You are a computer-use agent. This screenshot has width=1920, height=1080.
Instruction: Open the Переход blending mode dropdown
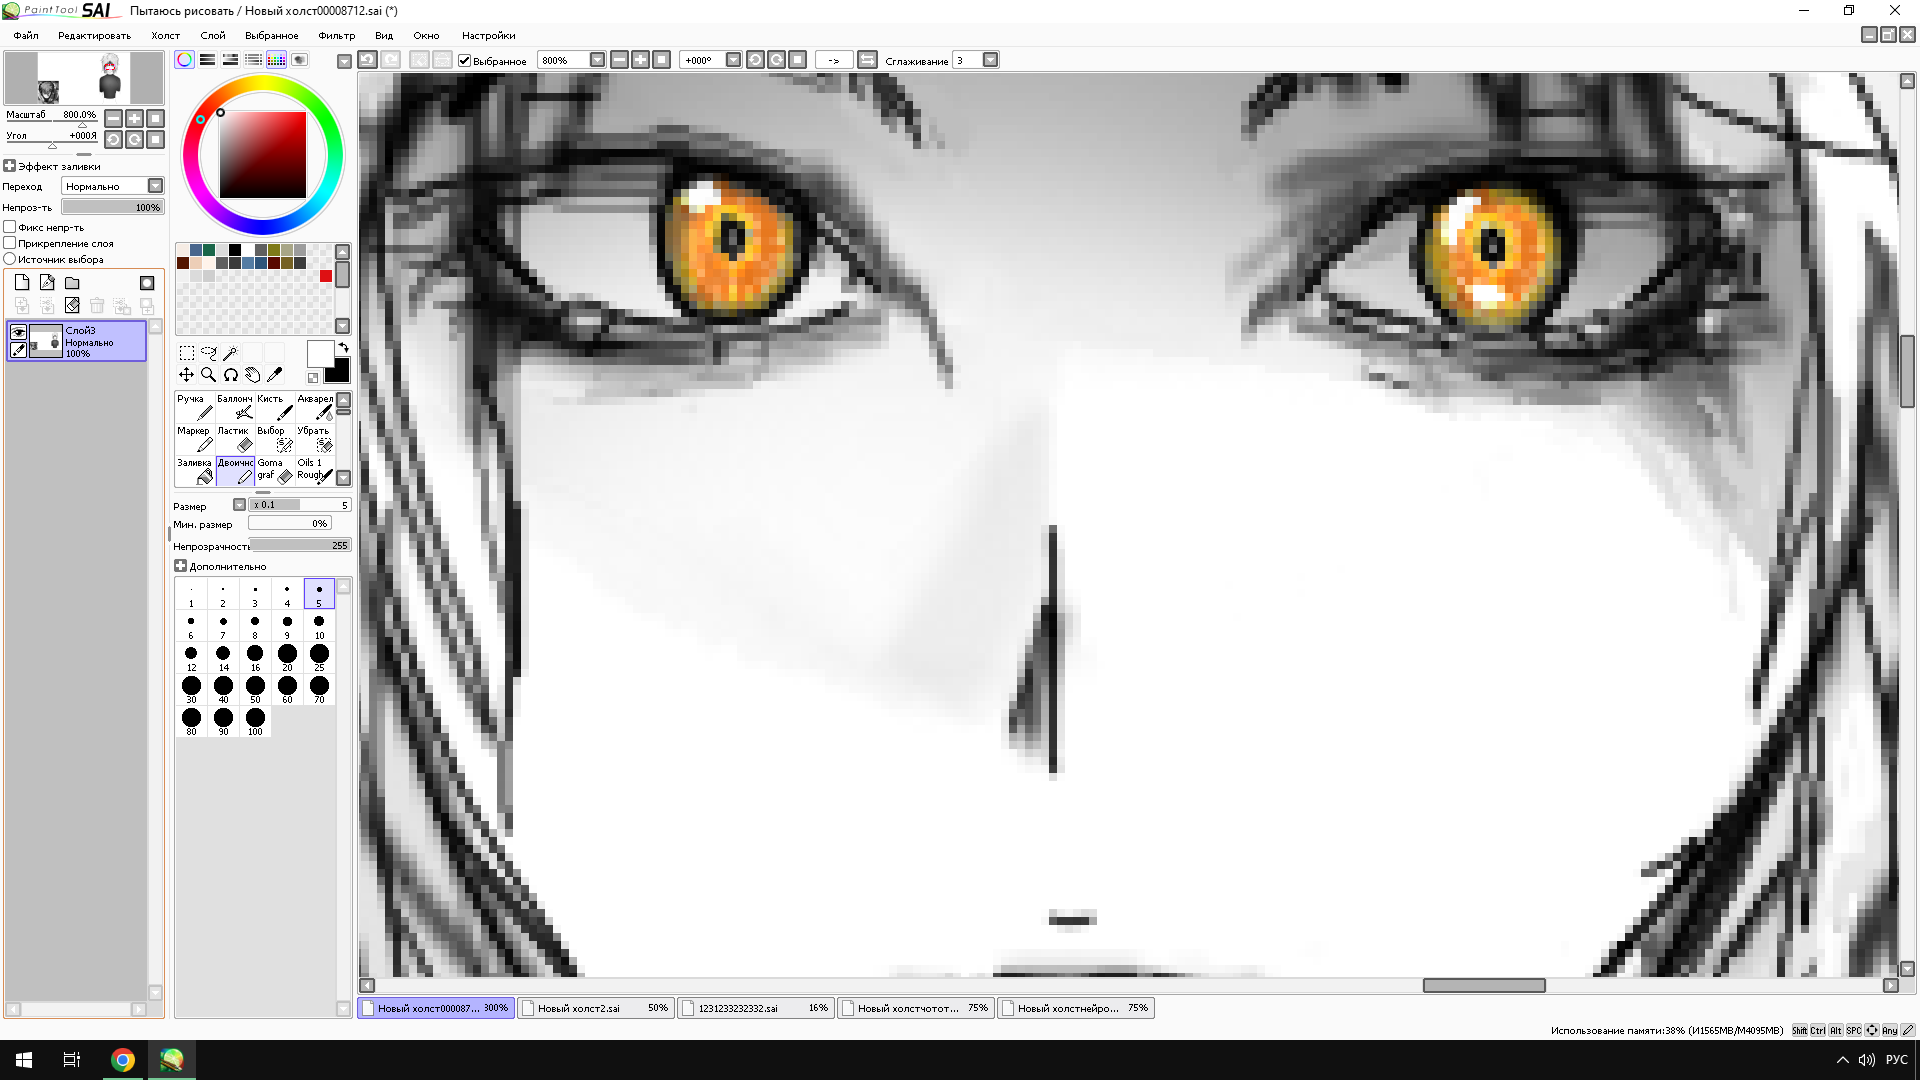155,186
